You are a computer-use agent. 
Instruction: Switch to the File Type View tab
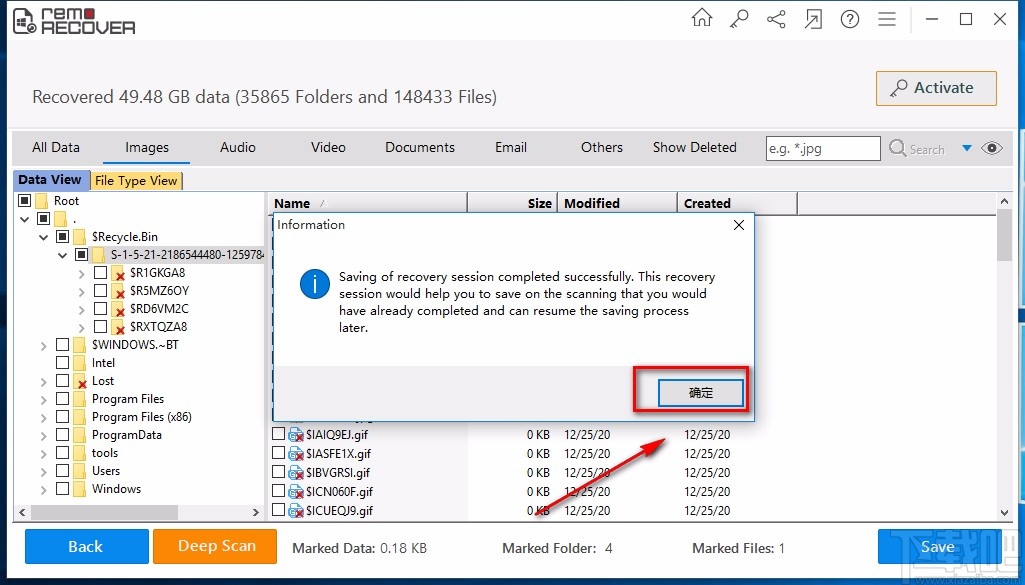pos(137,180)
